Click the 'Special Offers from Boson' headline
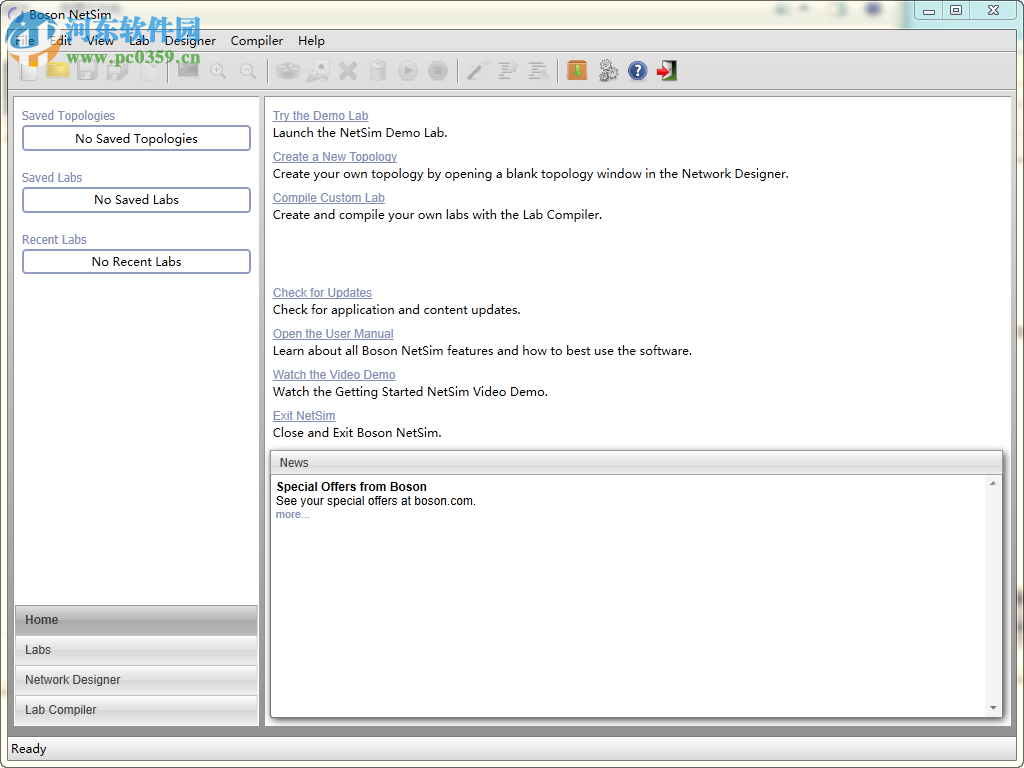1024x768 pixels. [x=351, y=487]
